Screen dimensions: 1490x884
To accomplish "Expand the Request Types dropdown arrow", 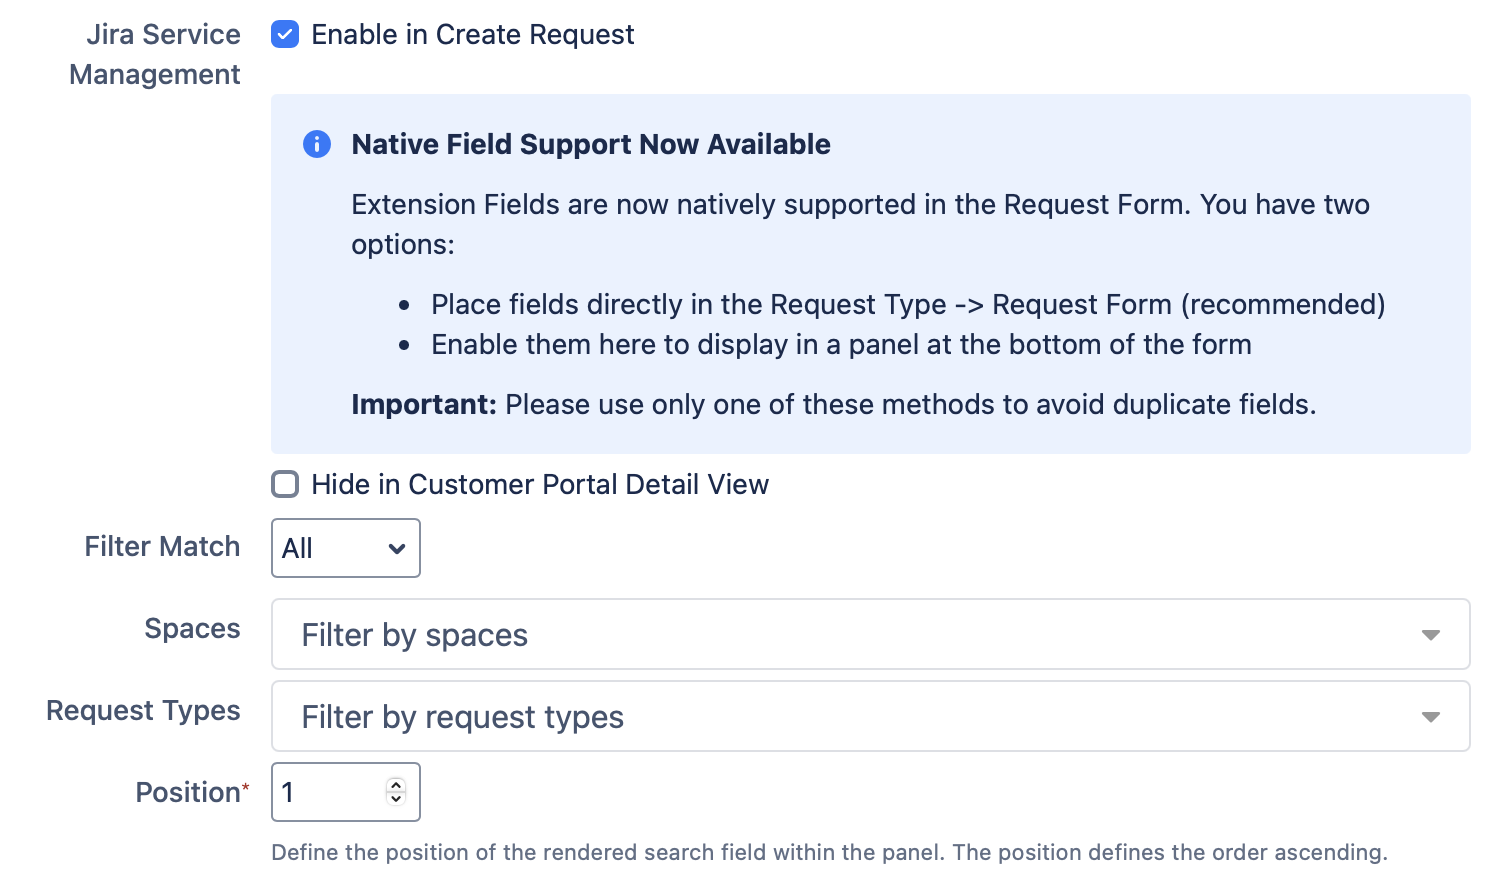I will tap(1430, 717).
